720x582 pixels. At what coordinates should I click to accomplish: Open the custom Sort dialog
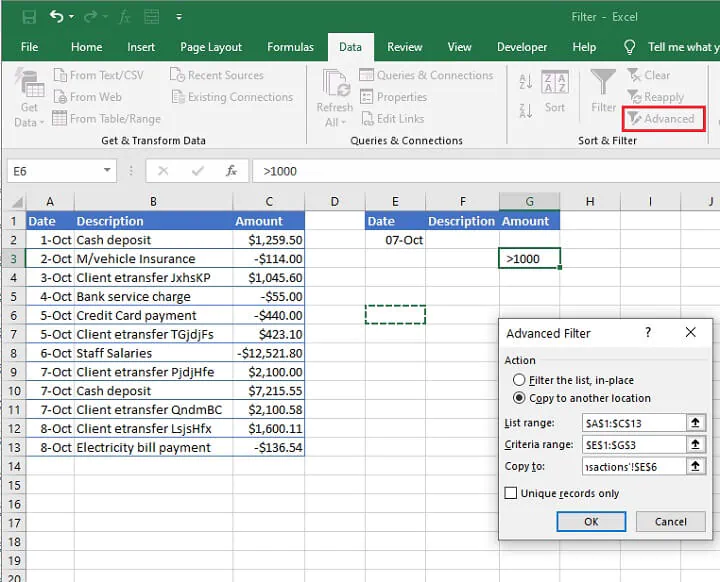click(x=555, y=91)
